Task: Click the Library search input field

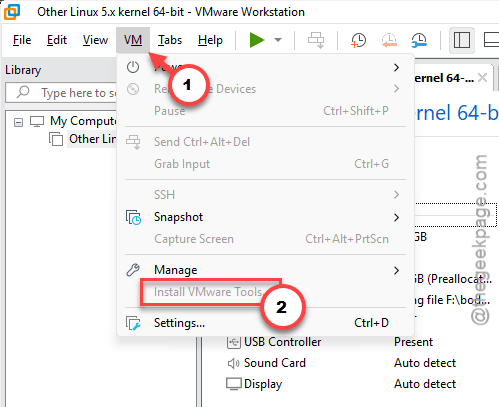Action: [62, 93]
